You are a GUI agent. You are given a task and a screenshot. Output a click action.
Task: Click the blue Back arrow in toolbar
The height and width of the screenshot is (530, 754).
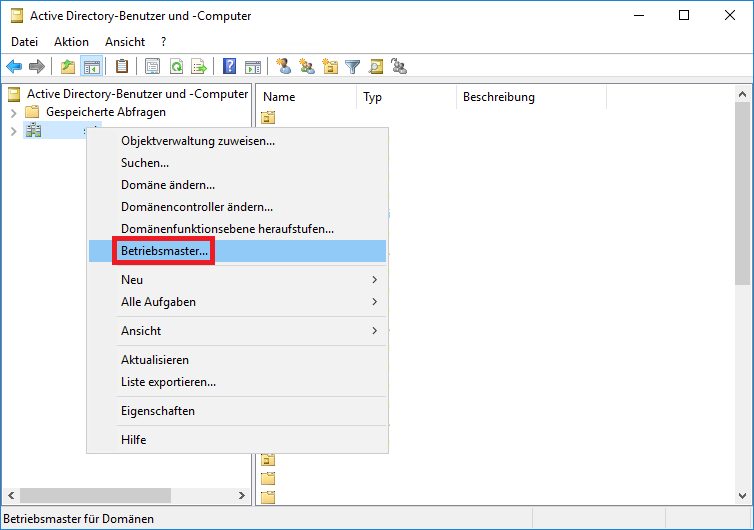(14, 67)
